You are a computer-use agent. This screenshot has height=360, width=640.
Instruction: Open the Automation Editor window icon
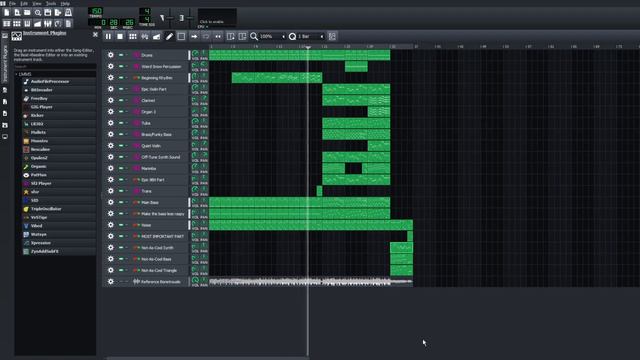[x=38, y=23]
